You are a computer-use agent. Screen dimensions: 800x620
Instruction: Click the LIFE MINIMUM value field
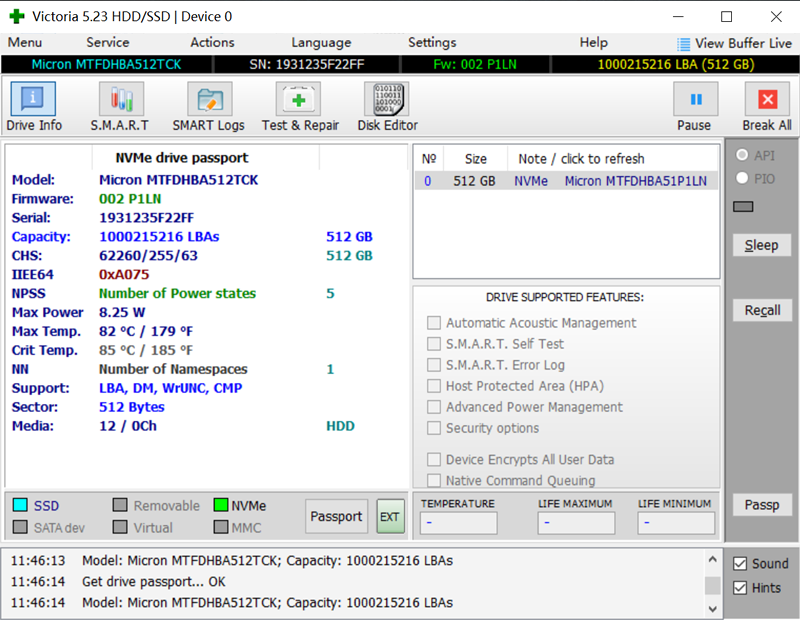tap(676, 523)
